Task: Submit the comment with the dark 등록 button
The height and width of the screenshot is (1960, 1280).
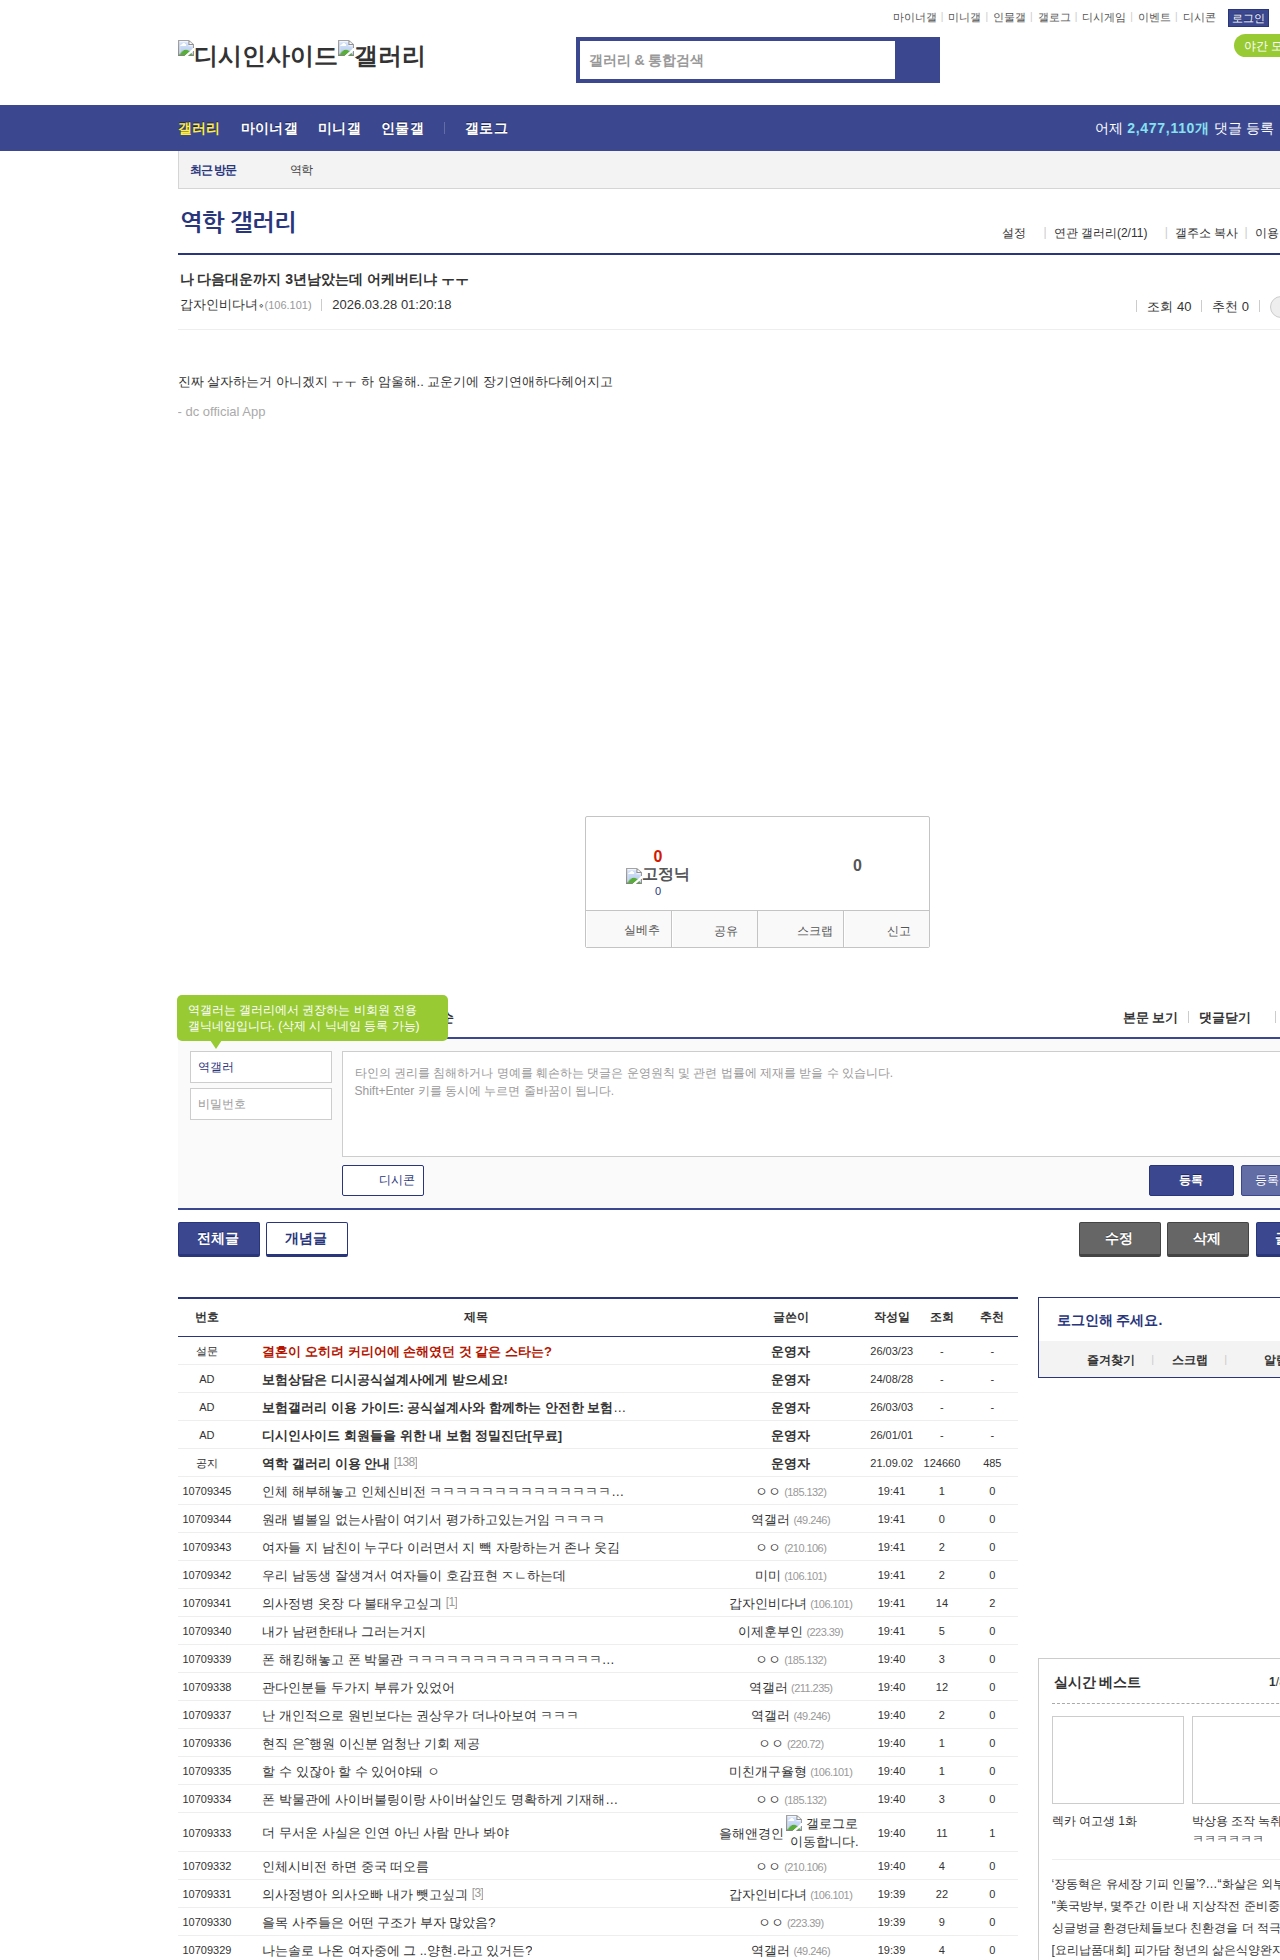Action: 1191,1180
